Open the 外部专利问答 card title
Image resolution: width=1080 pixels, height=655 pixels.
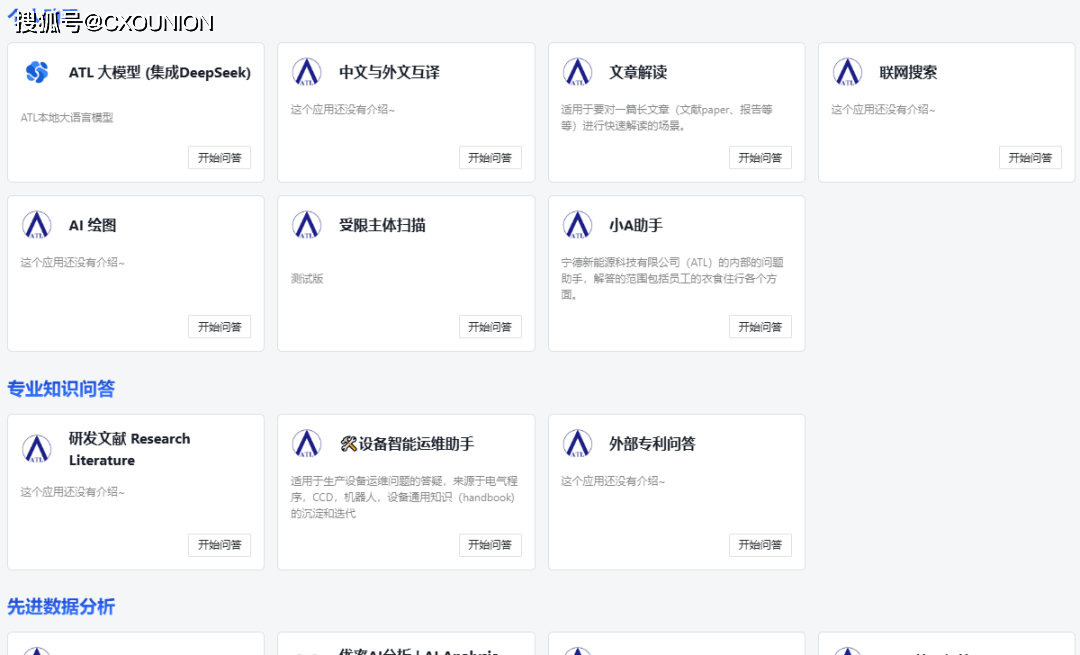[x=652, y=444]
